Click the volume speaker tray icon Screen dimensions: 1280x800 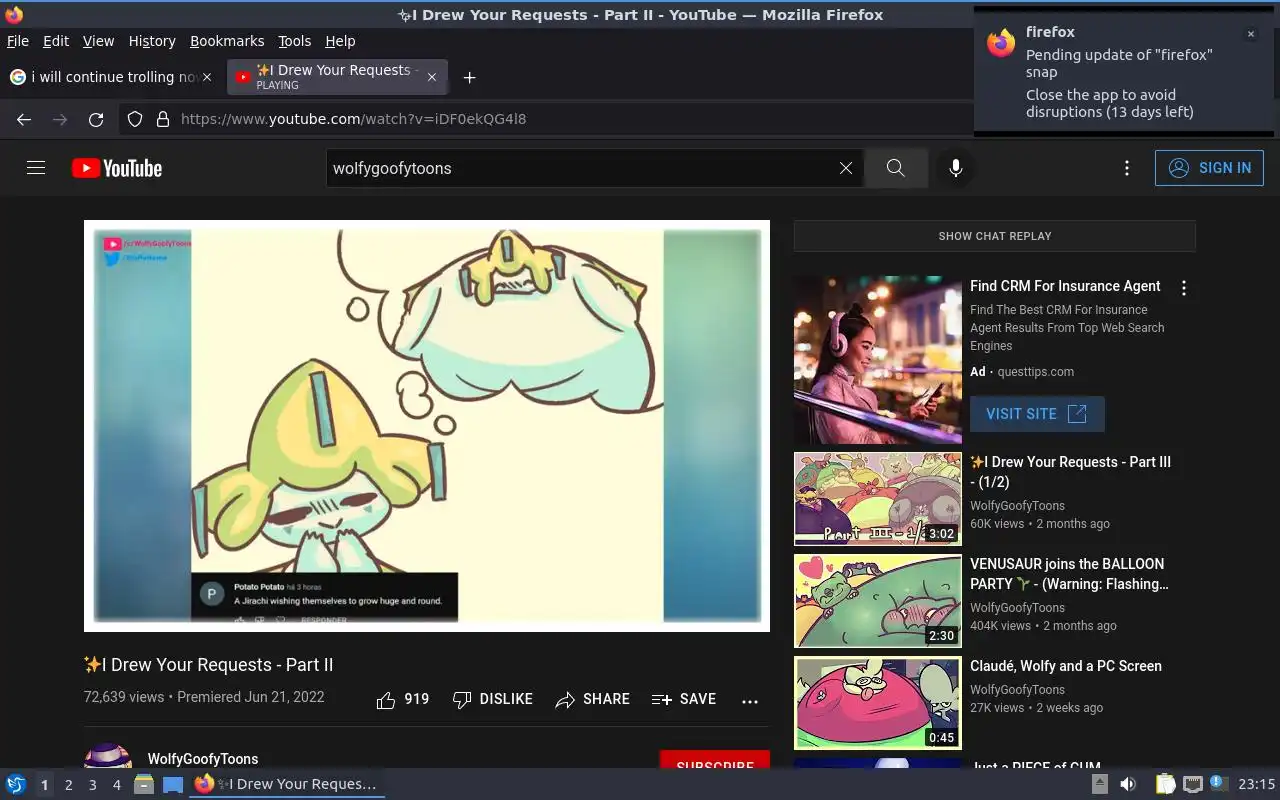pyautogui.click(x=1128, y=785)
